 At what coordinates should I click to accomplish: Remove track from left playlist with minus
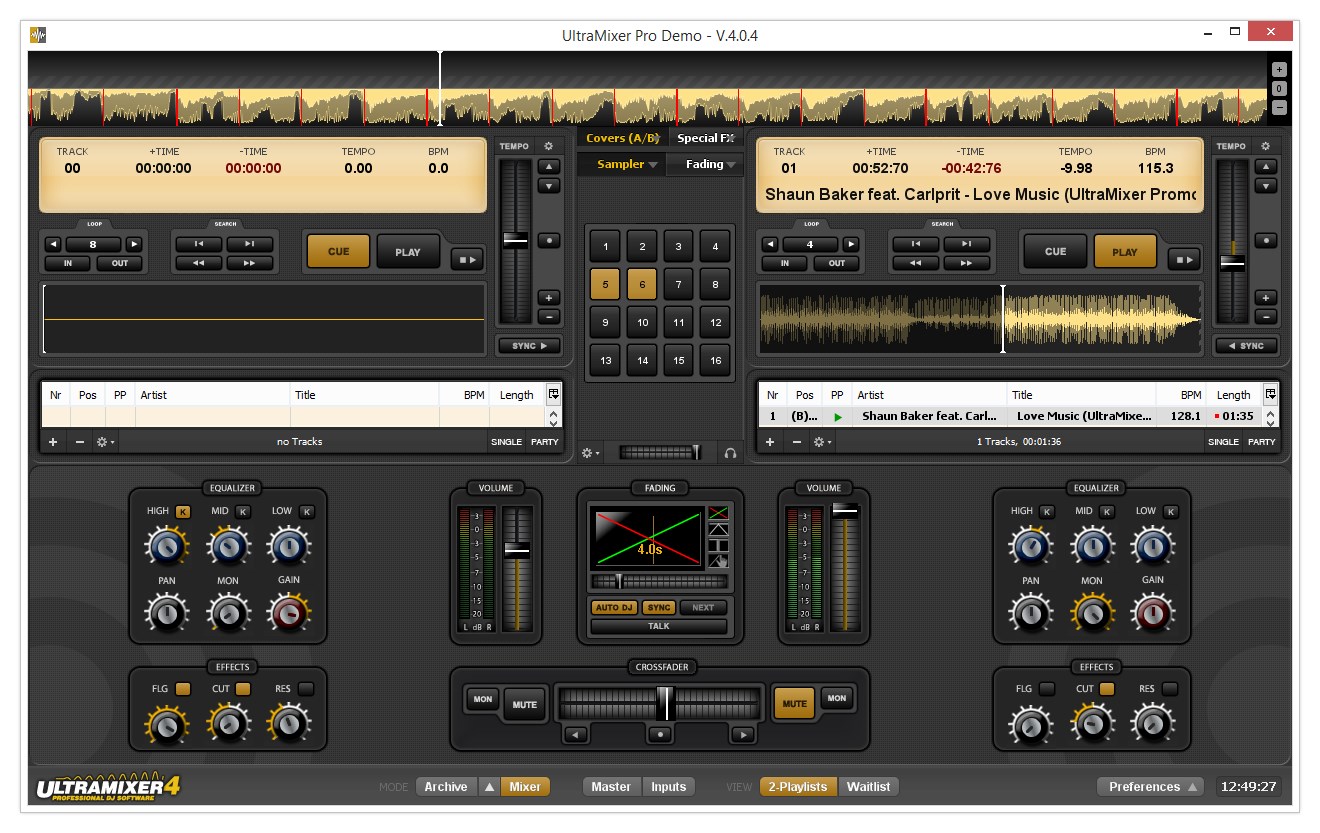pos(80,442)
